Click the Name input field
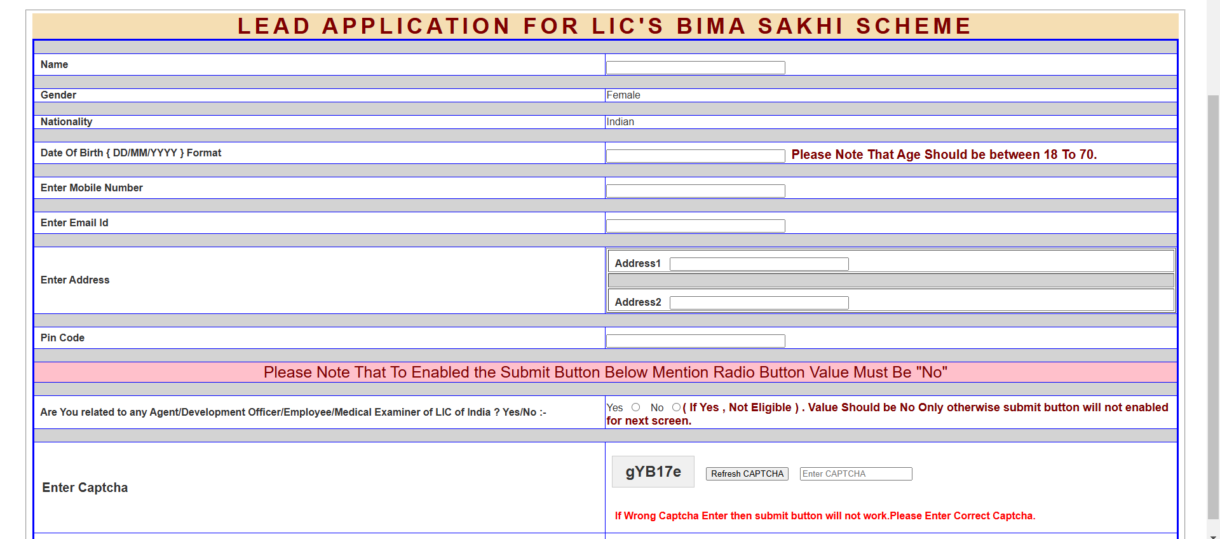This screenshot has height=539, width=1220. click(x=695, y=67)
